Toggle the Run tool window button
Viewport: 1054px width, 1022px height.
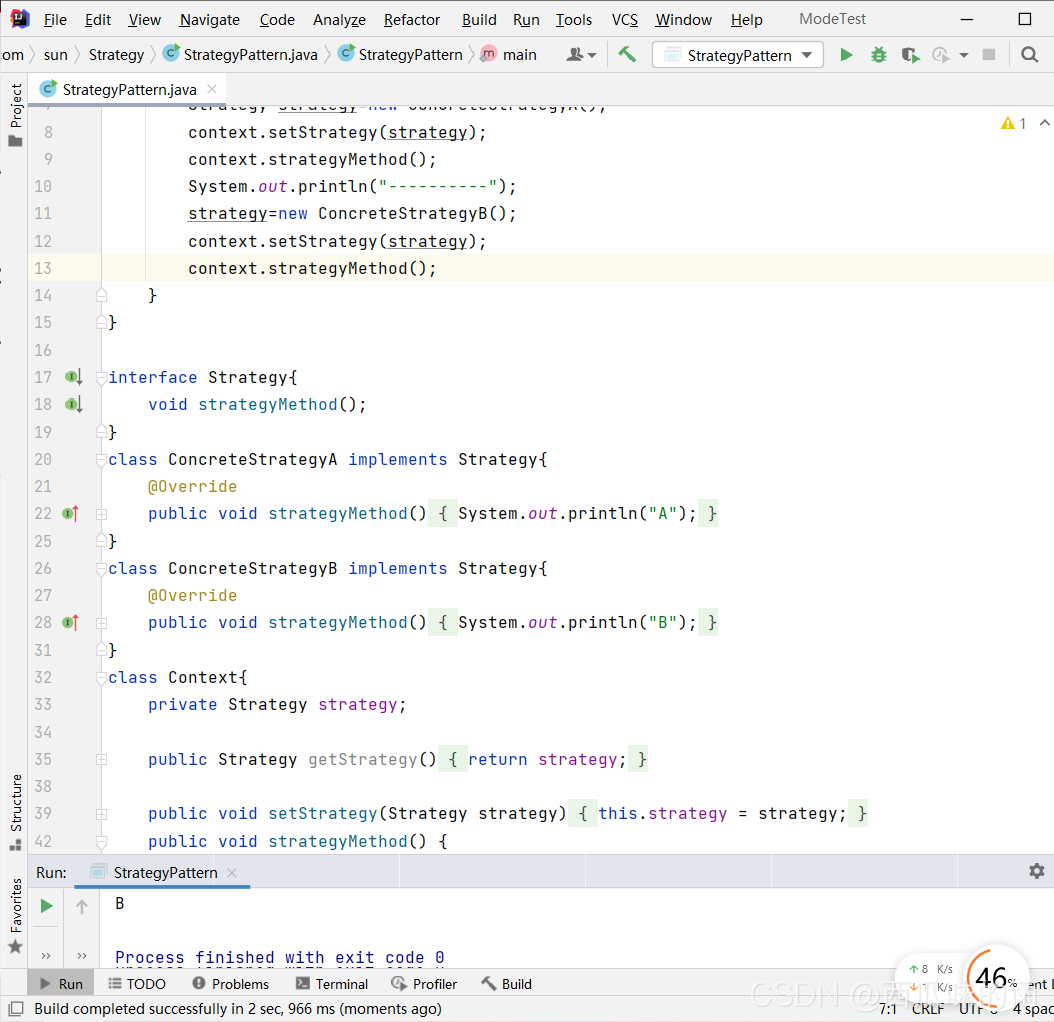coord(61,984)
